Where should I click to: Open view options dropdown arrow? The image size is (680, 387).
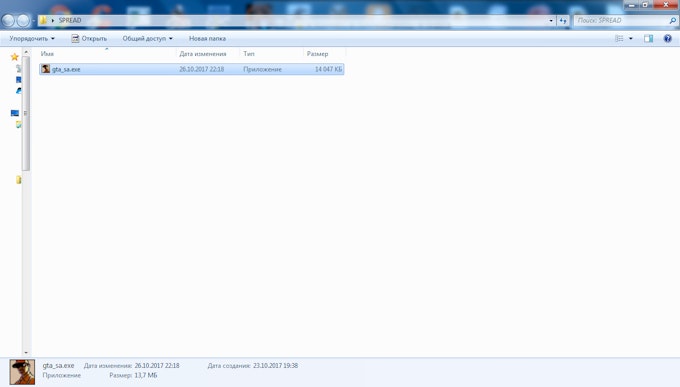click(631, 39)
